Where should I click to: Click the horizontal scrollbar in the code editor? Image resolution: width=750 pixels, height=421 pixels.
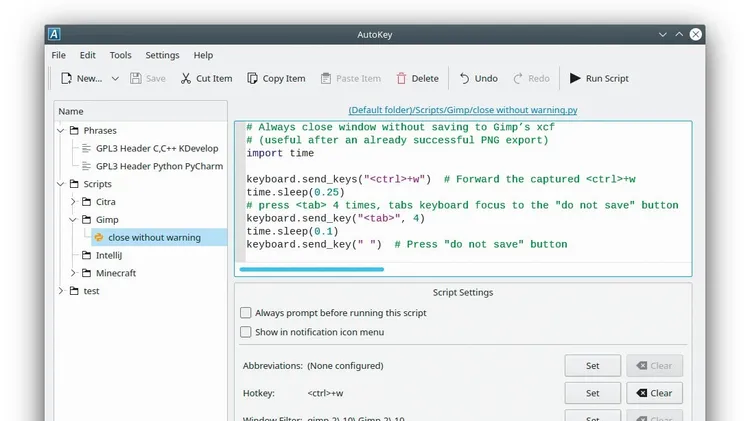tap(311, 269)
